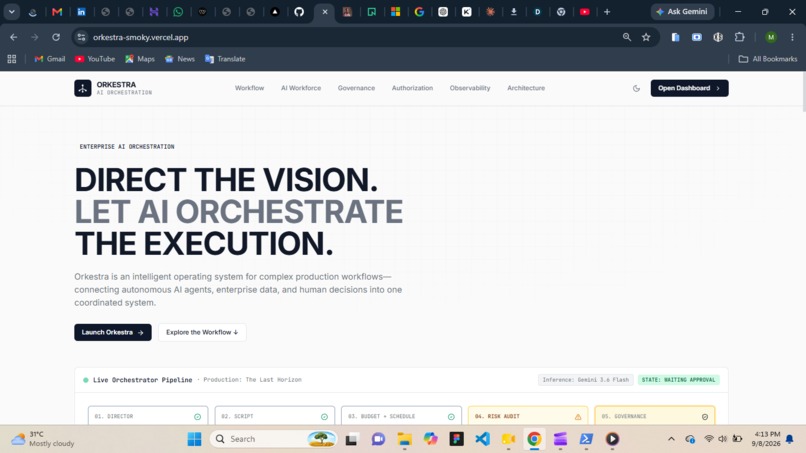The height and width of the screenshot is (453, 806).
Task: Open the Extensions puzzle icon
Action: click(739, 37)
